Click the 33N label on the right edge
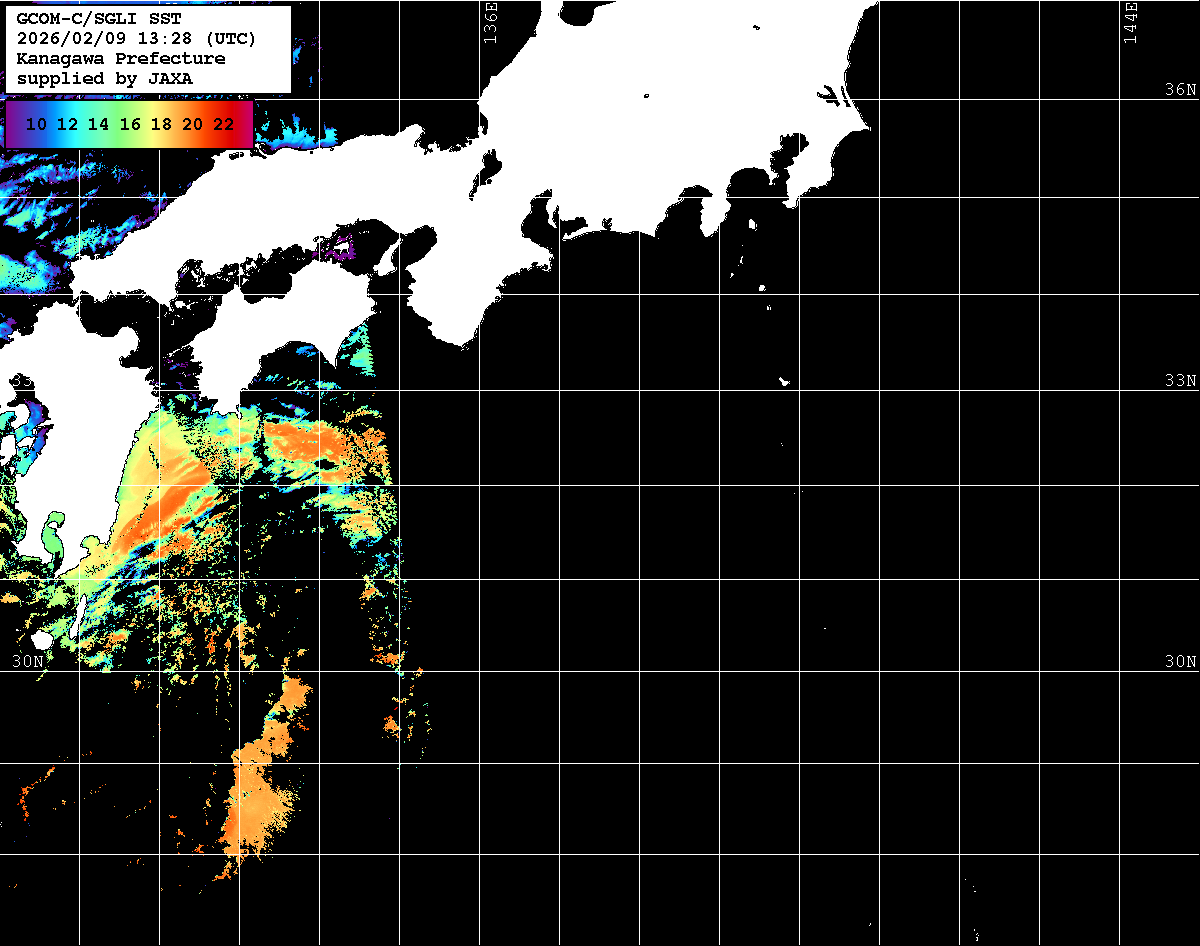 1180,380
